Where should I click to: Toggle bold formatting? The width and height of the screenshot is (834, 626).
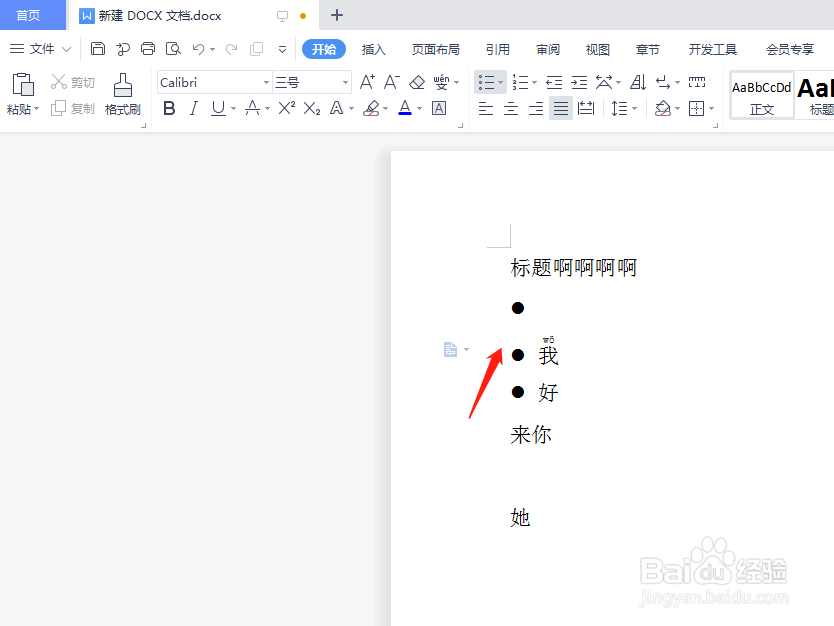[x=168, y=108]
